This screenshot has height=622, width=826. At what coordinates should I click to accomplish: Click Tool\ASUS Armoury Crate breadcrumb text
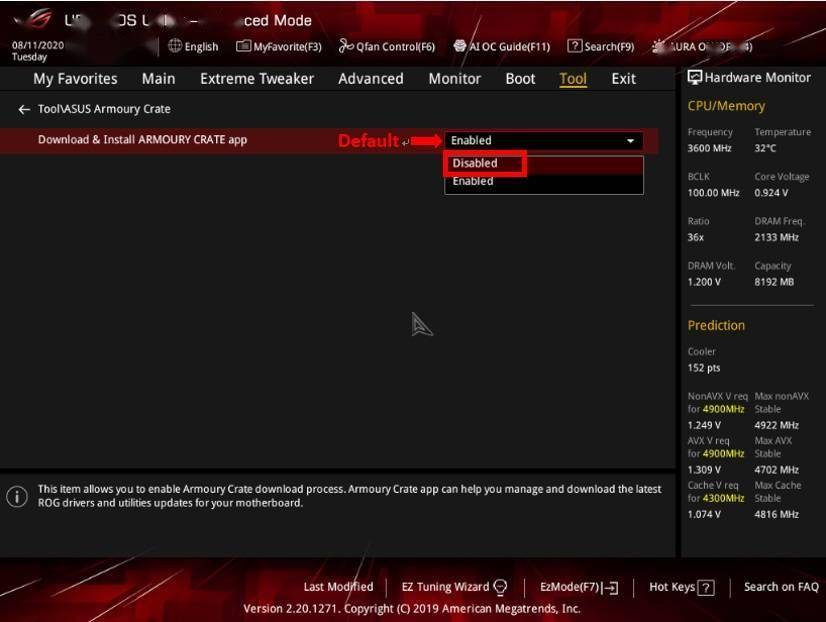point(104,109)
